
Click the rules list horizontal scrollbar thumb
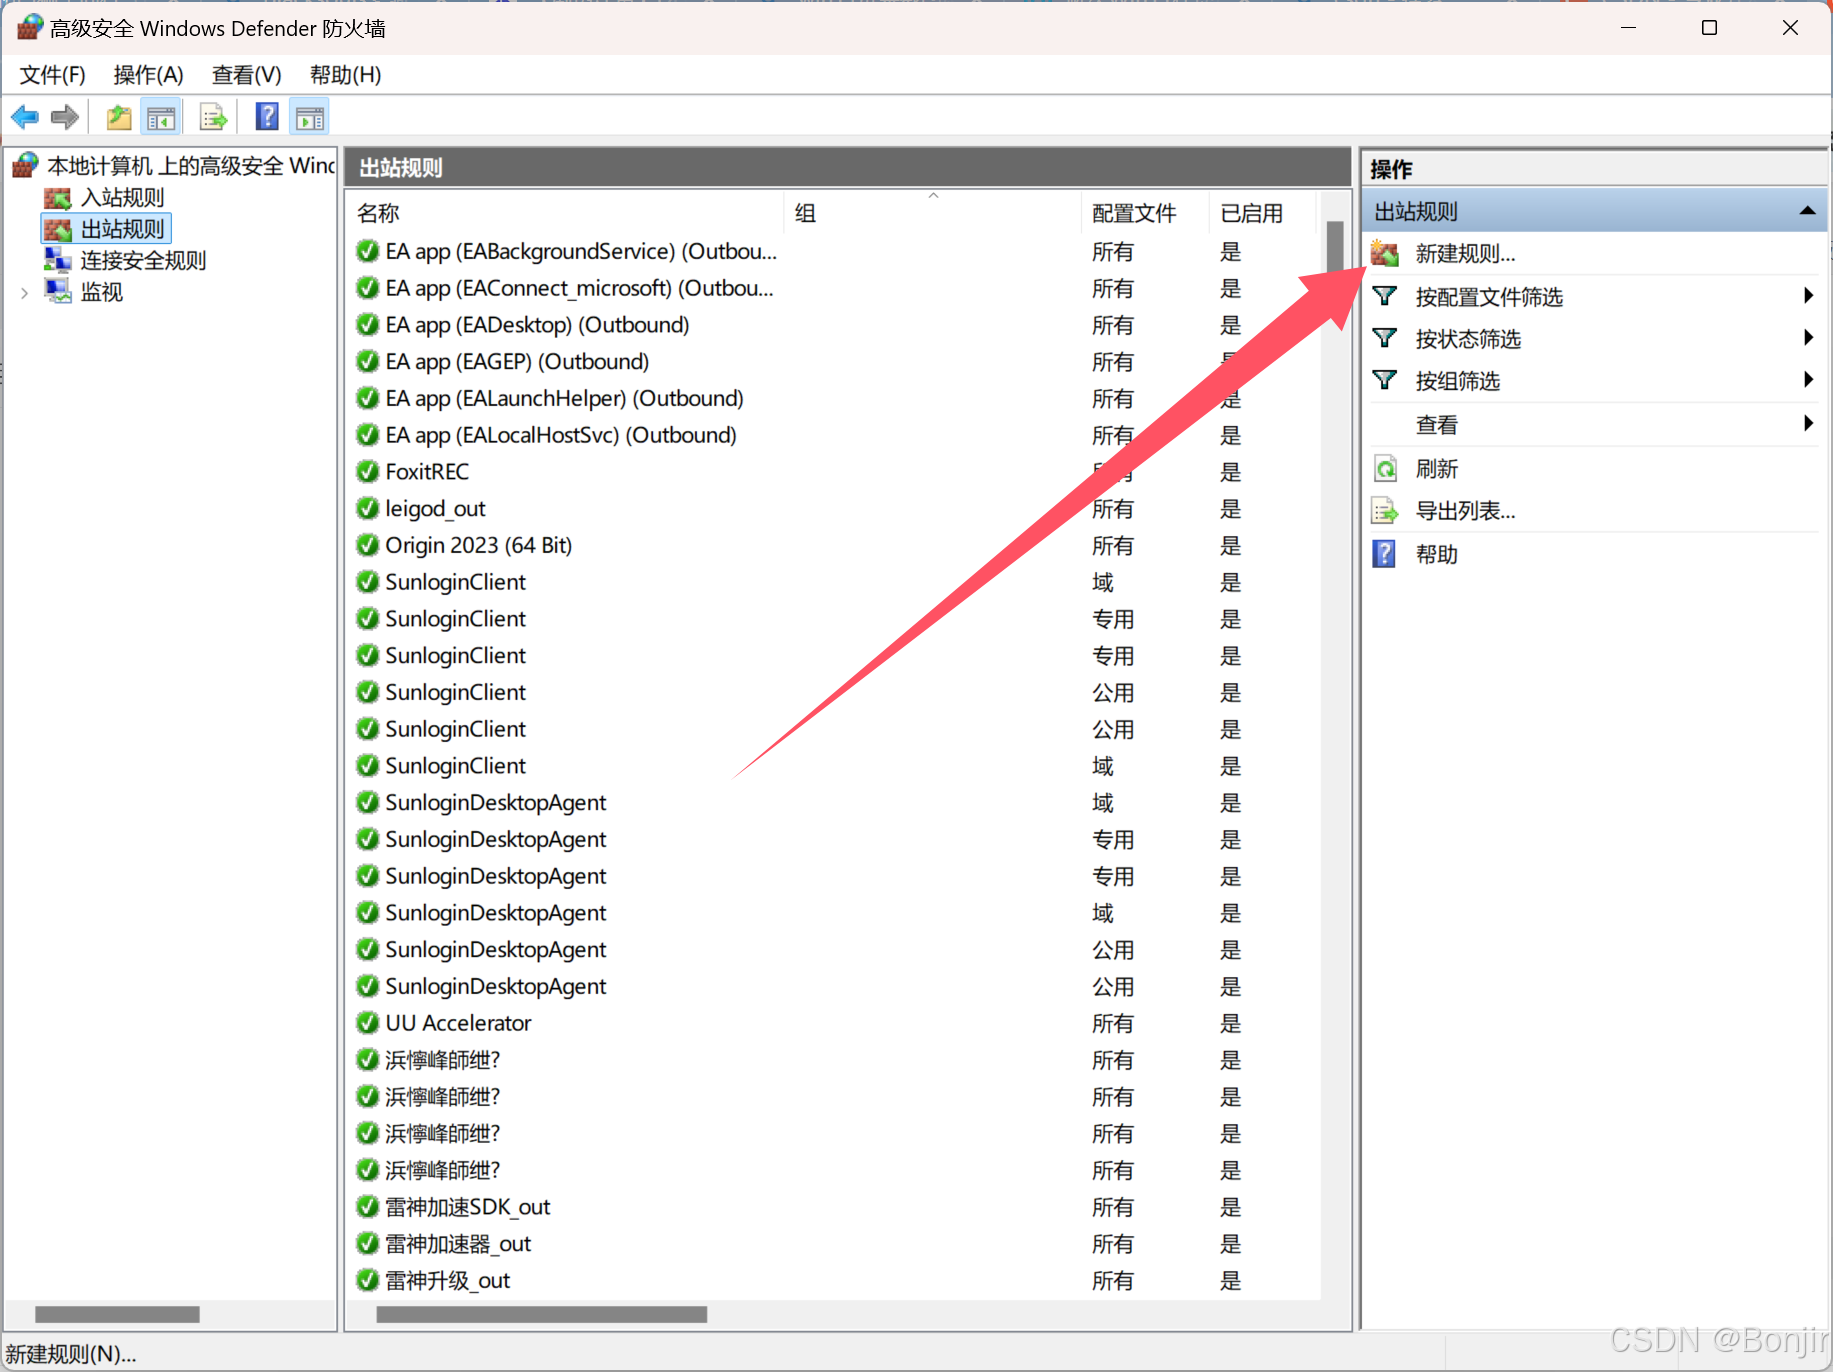click(541, 1314)
